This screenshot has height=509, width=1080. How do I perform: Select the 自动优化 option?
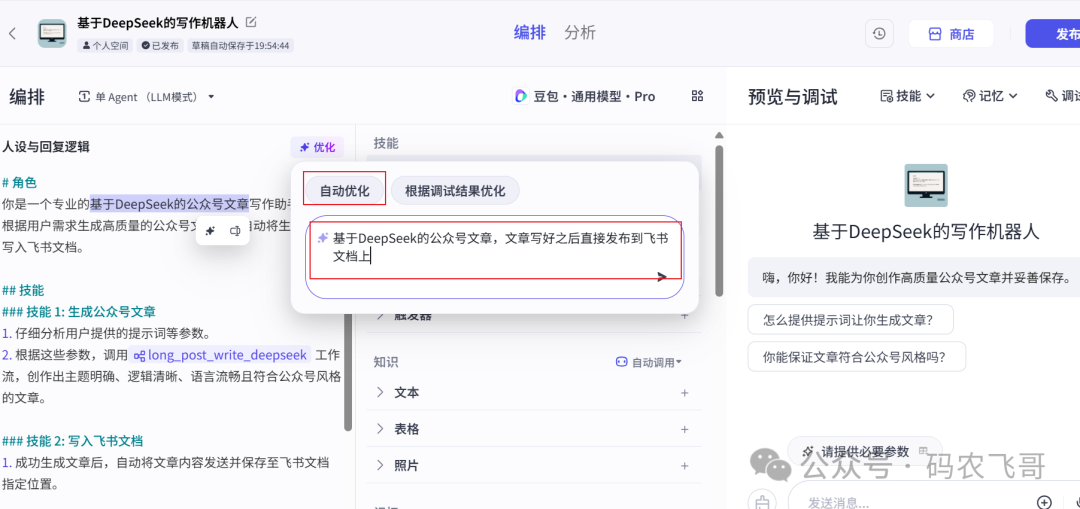coord(344,191)
